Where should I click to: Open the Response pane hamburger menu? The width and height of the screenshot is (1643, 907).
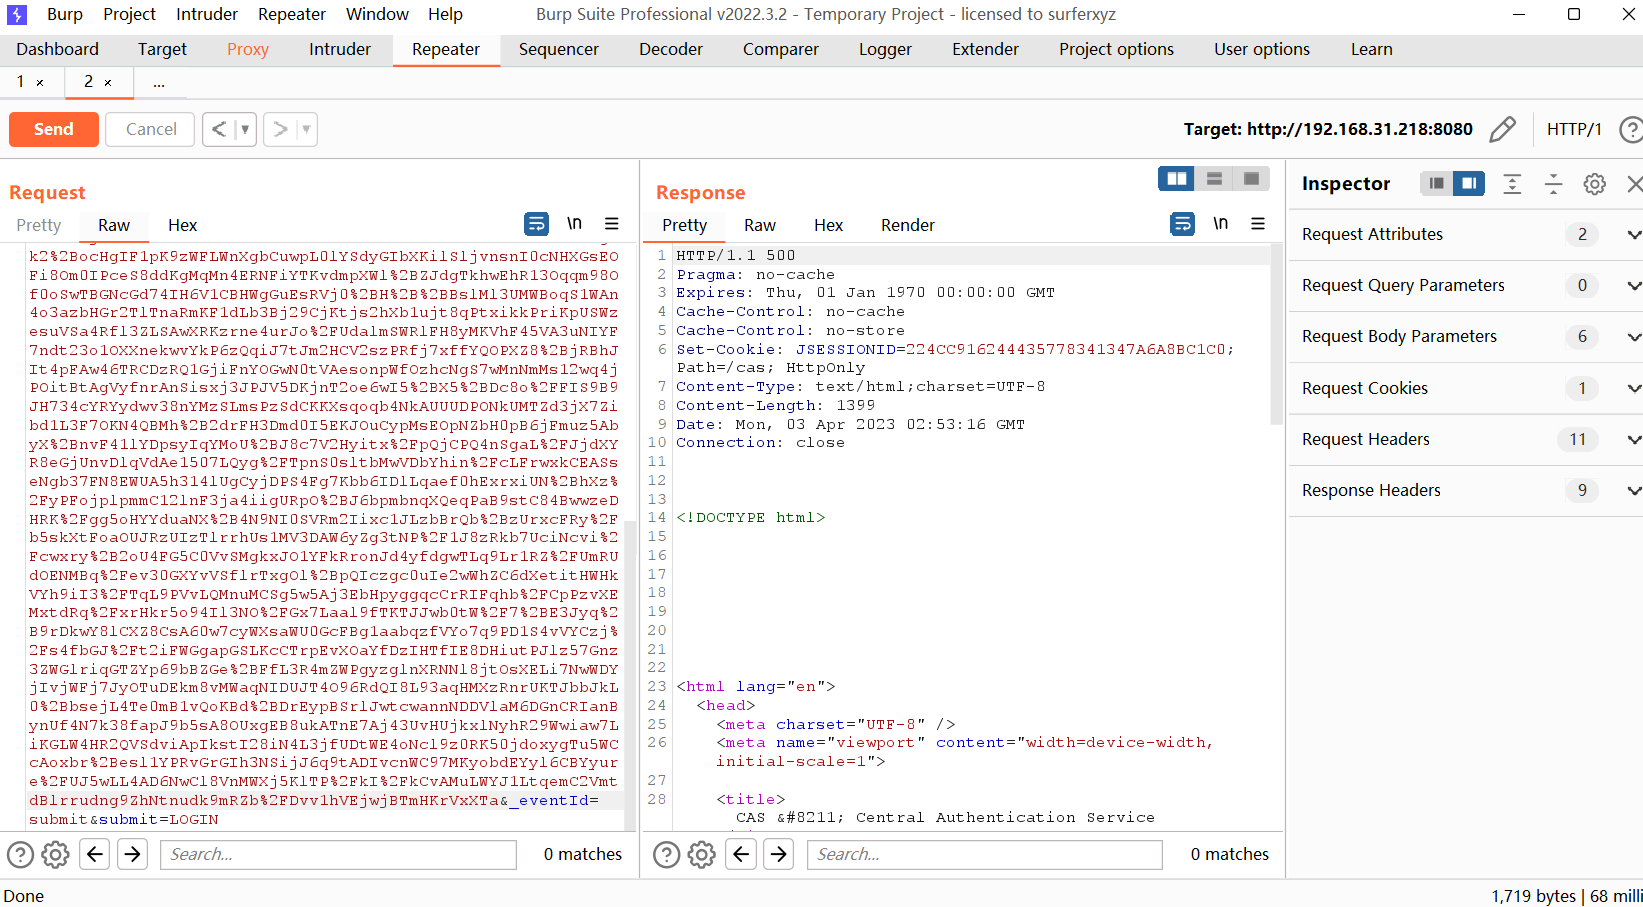(x=1258, y=224)
